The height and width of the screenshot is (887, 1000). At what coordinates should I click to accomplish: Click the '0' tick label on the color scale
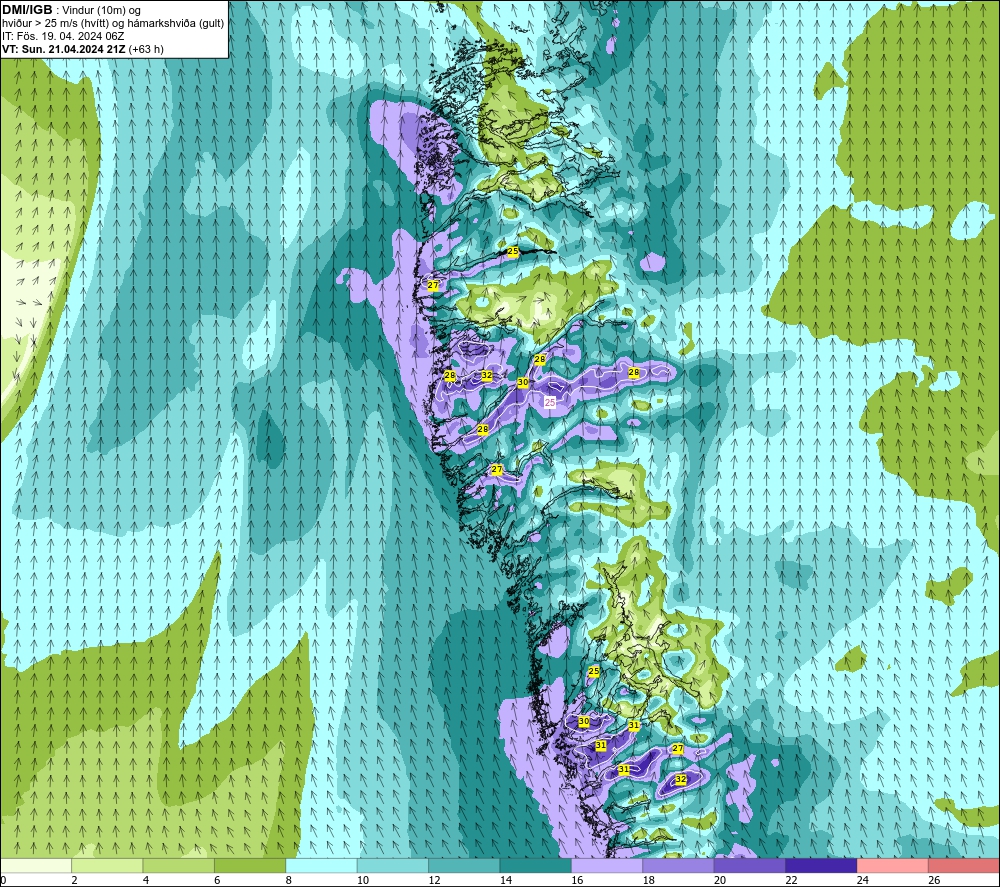pos(3,880)
